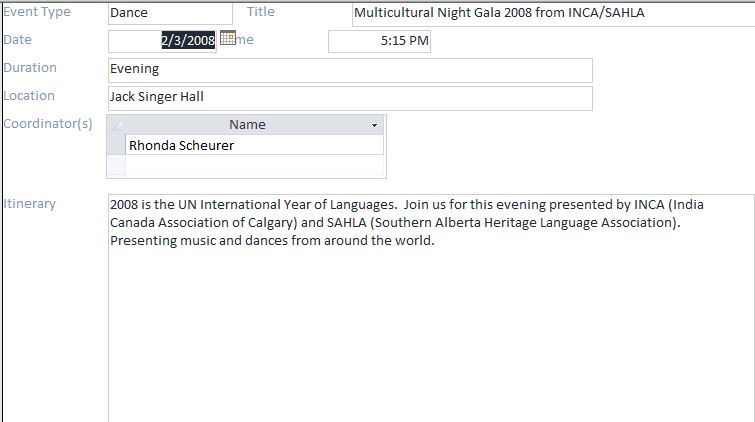Click into the Title field with Multicultural Night Gala
Viewport: 755px width, 422px height.
(554, 13)
